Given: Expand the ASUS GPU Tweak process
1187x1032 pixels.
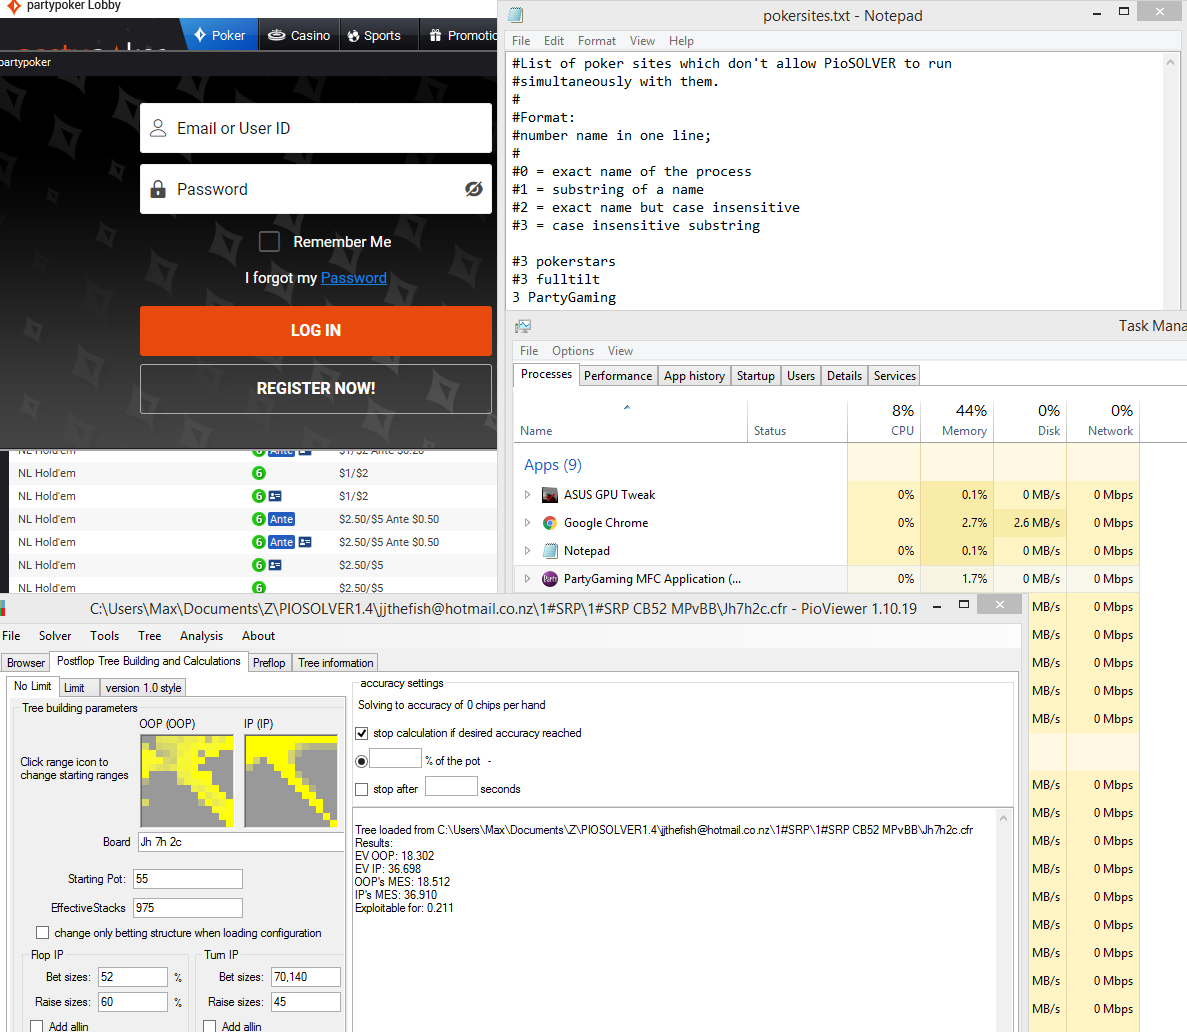Looking at the screenshot, I should tap(528, 494).
